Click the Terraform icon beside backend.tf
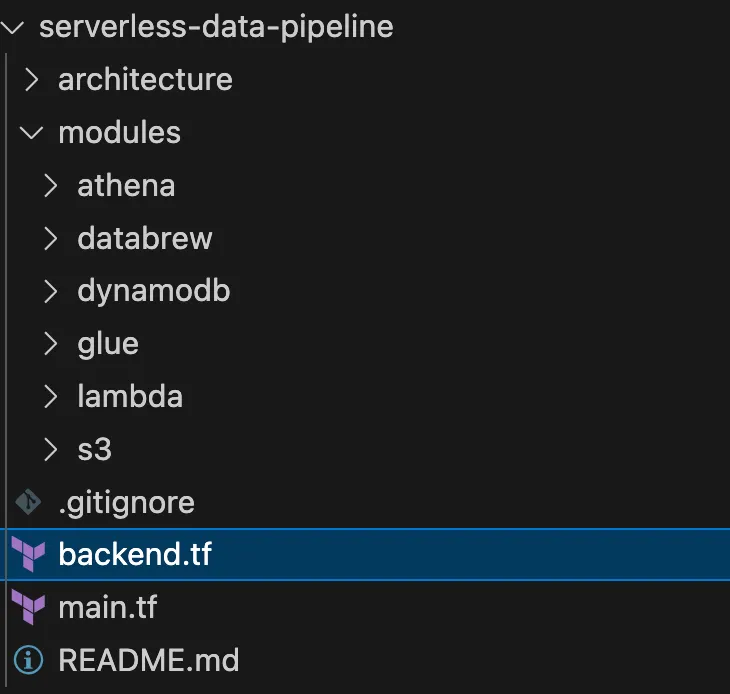 tap(29, 555)
